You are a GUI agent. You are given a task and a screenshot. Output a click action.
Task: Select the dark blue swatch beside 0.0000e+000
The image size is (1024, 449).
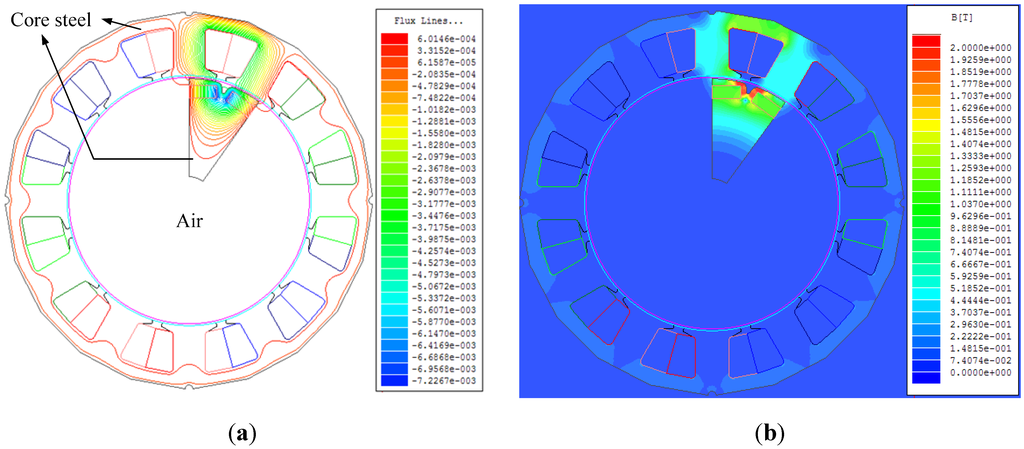925,377
